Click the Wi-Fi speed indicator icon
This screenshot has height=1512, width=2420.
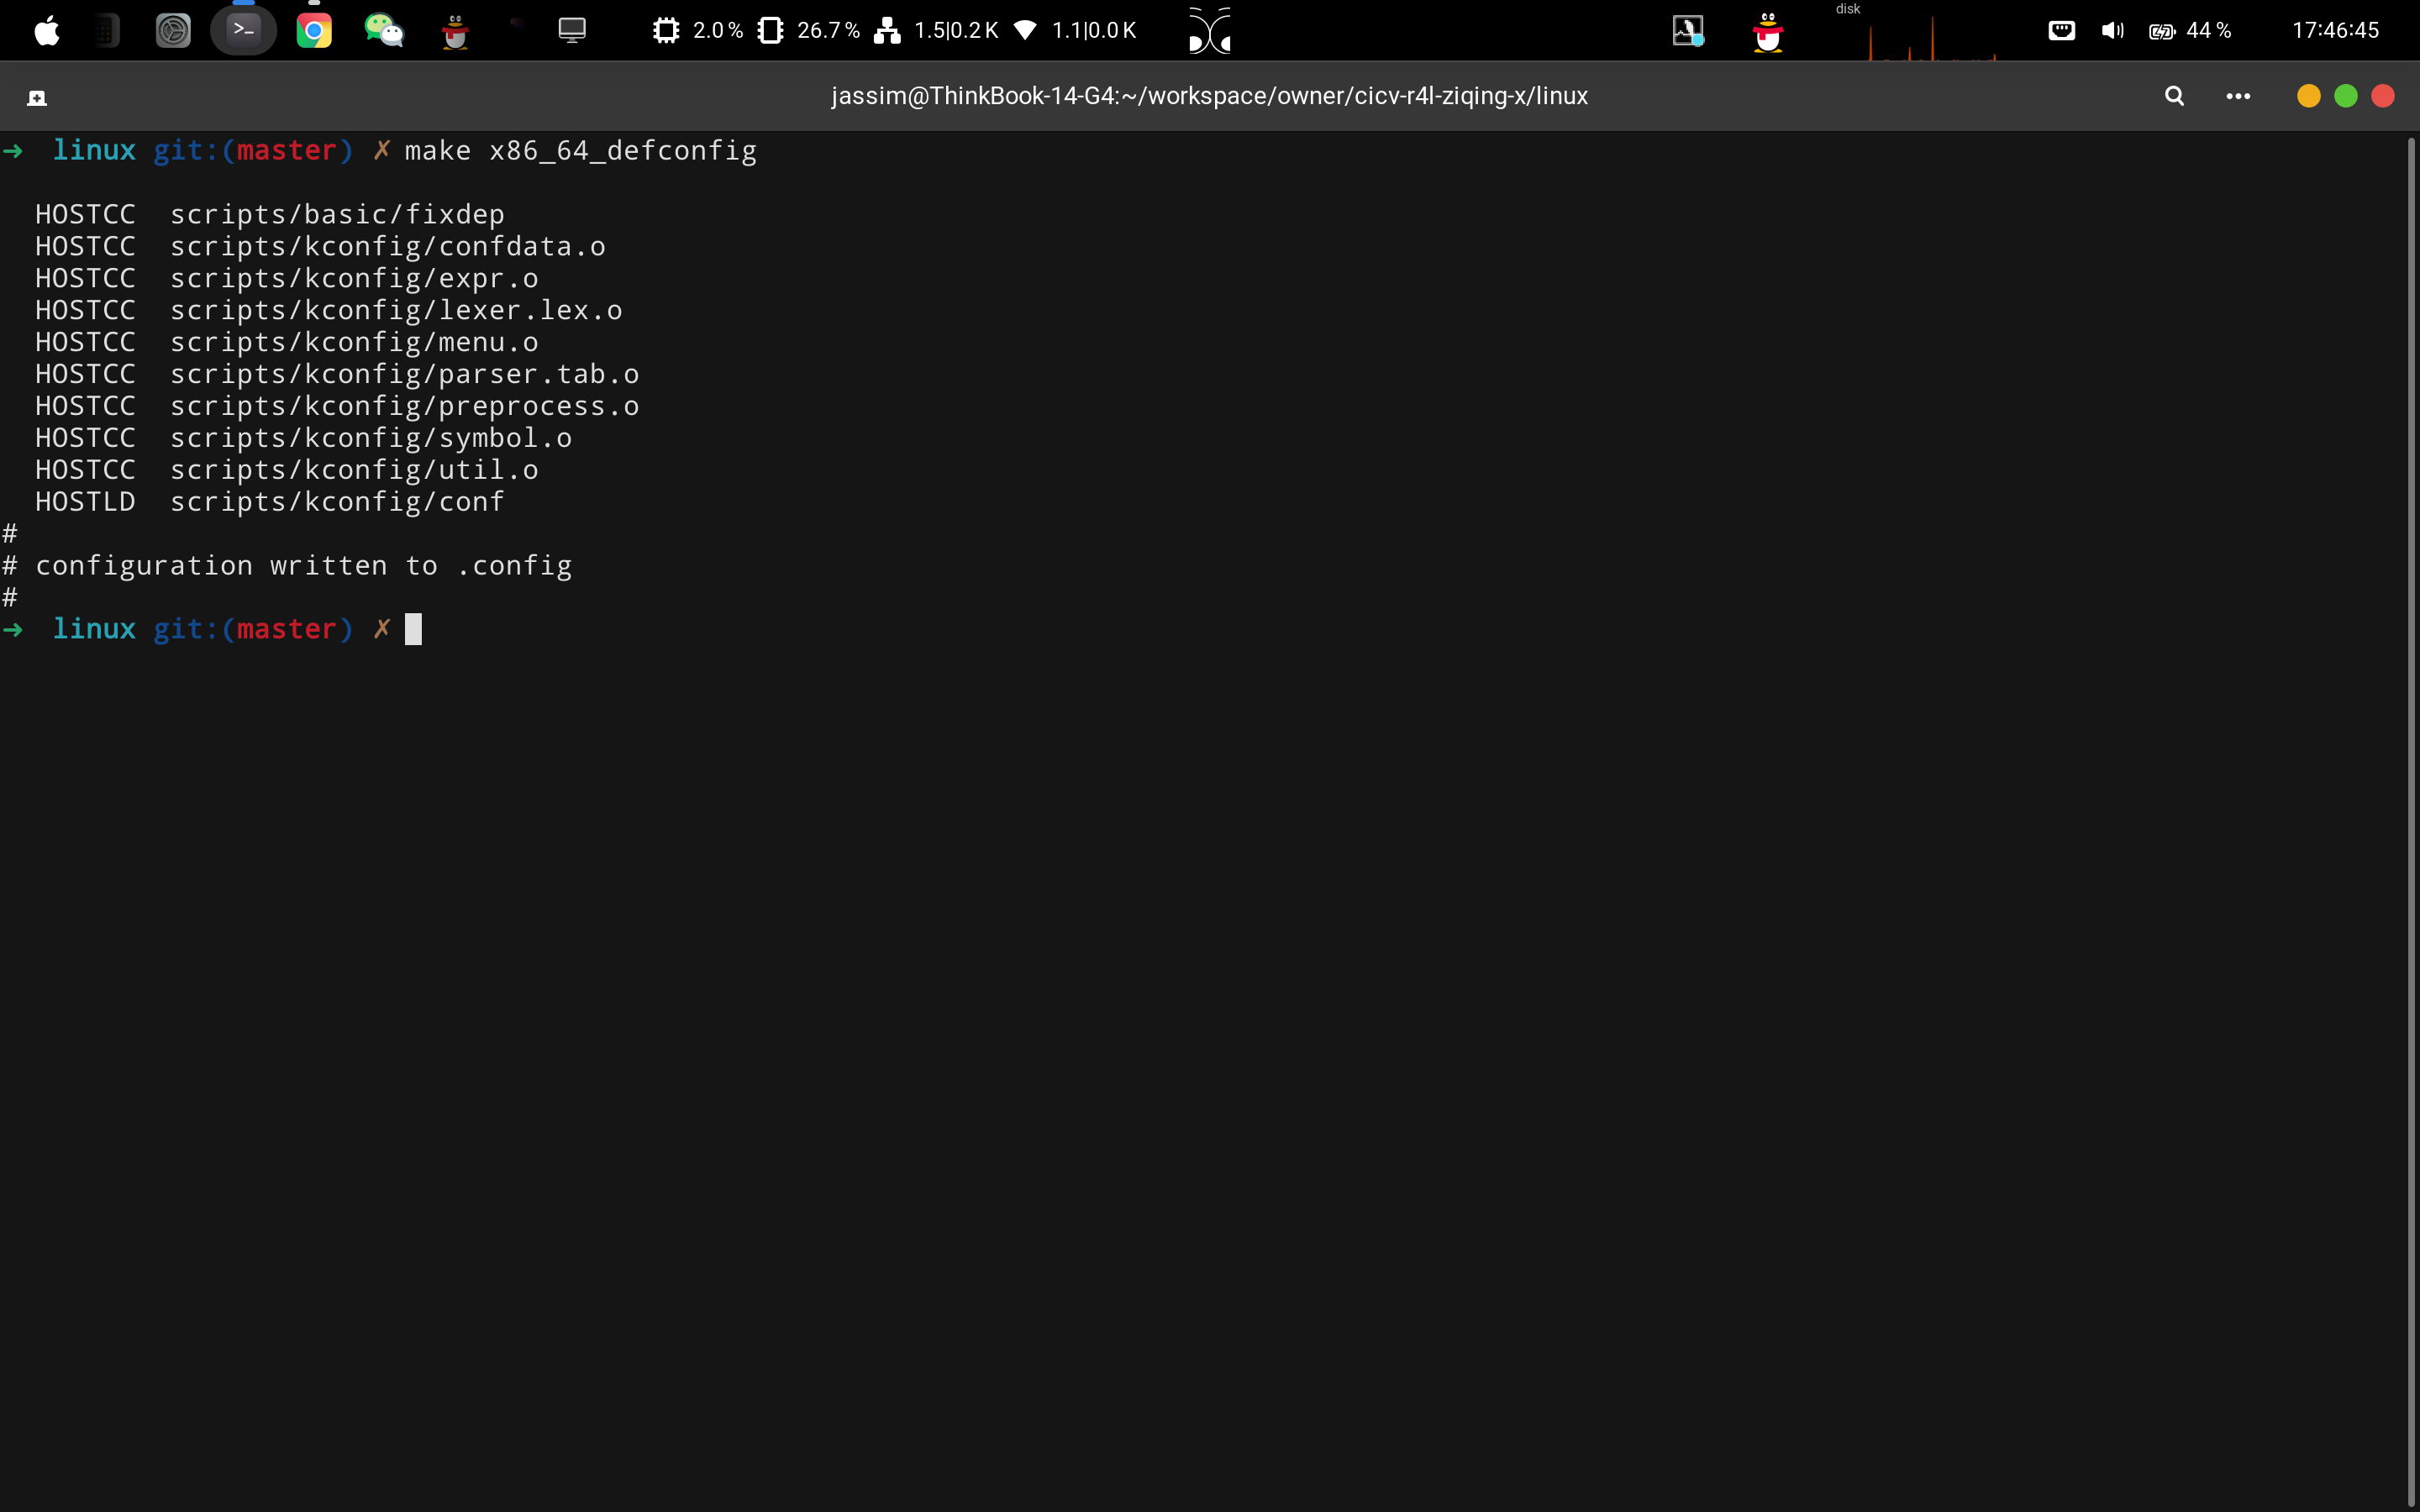(1025, 31)
